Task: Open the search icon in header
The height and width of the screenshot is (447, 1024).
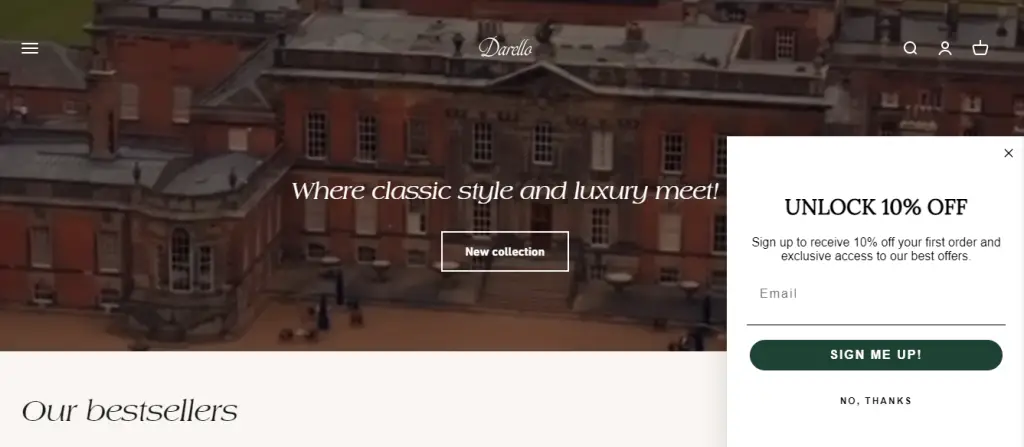Action: [x=910, y=48]
